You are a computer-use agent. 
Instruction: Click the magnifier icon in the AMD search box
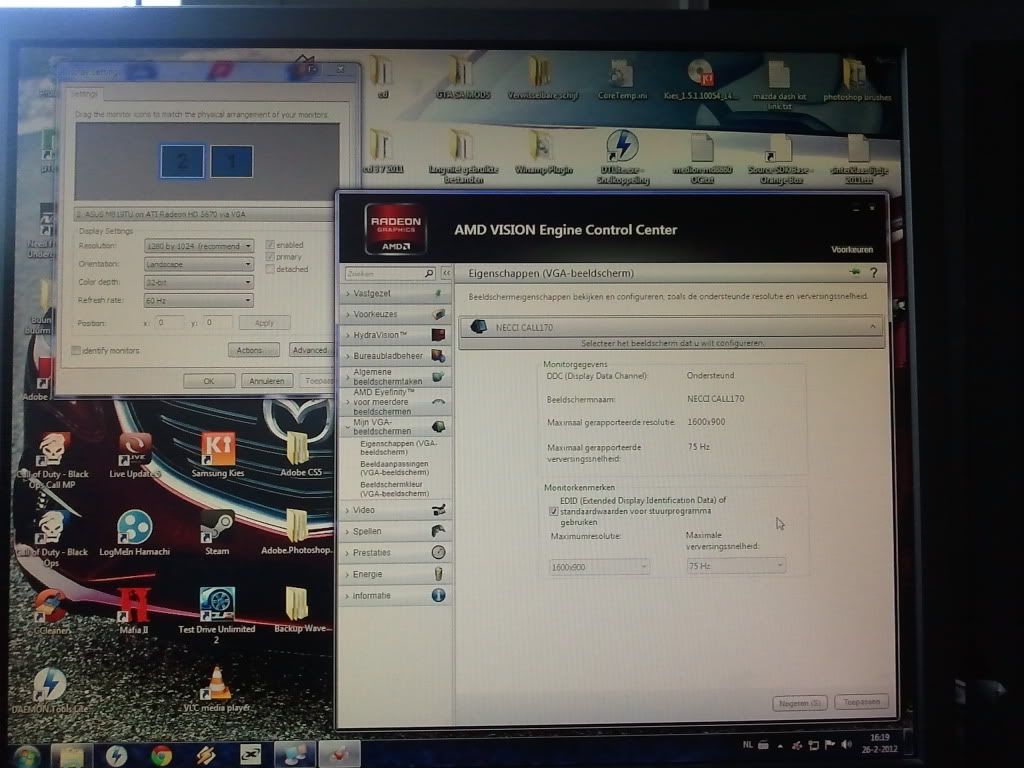click(x=429, y=273)
